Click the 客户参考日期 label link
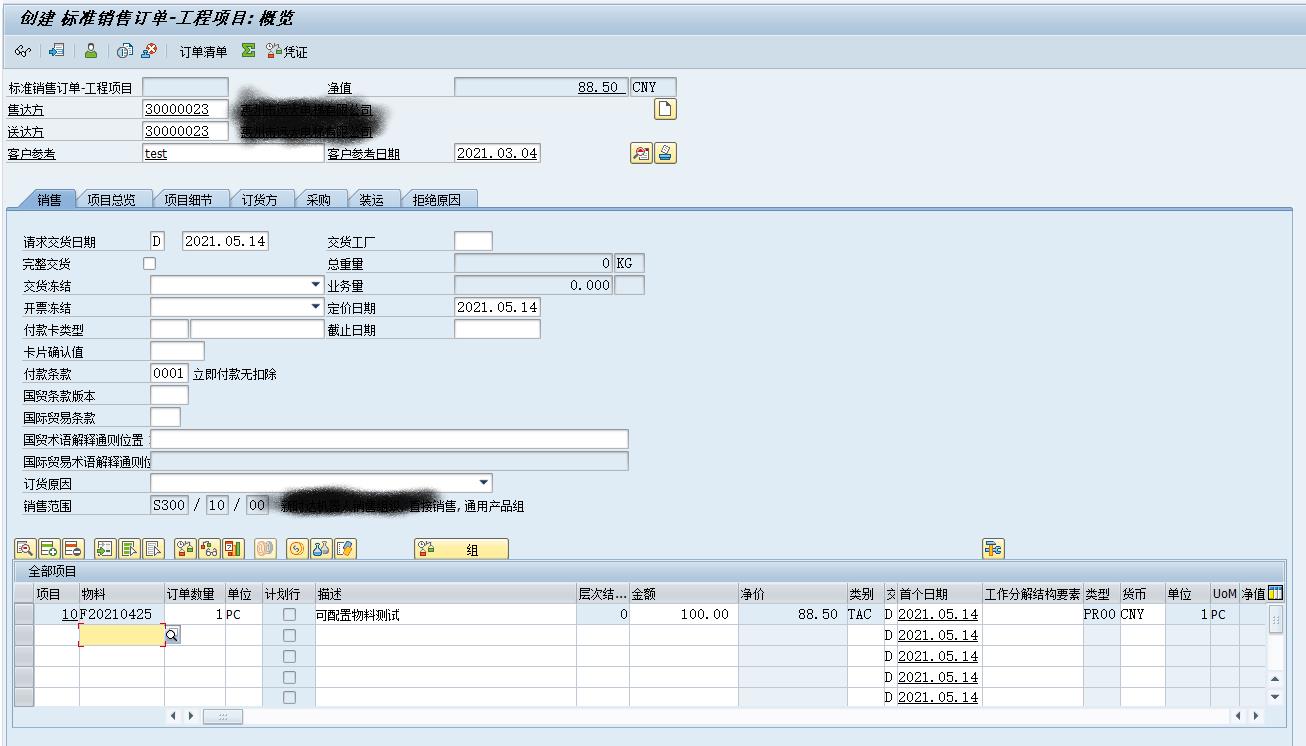 [364, 154]
